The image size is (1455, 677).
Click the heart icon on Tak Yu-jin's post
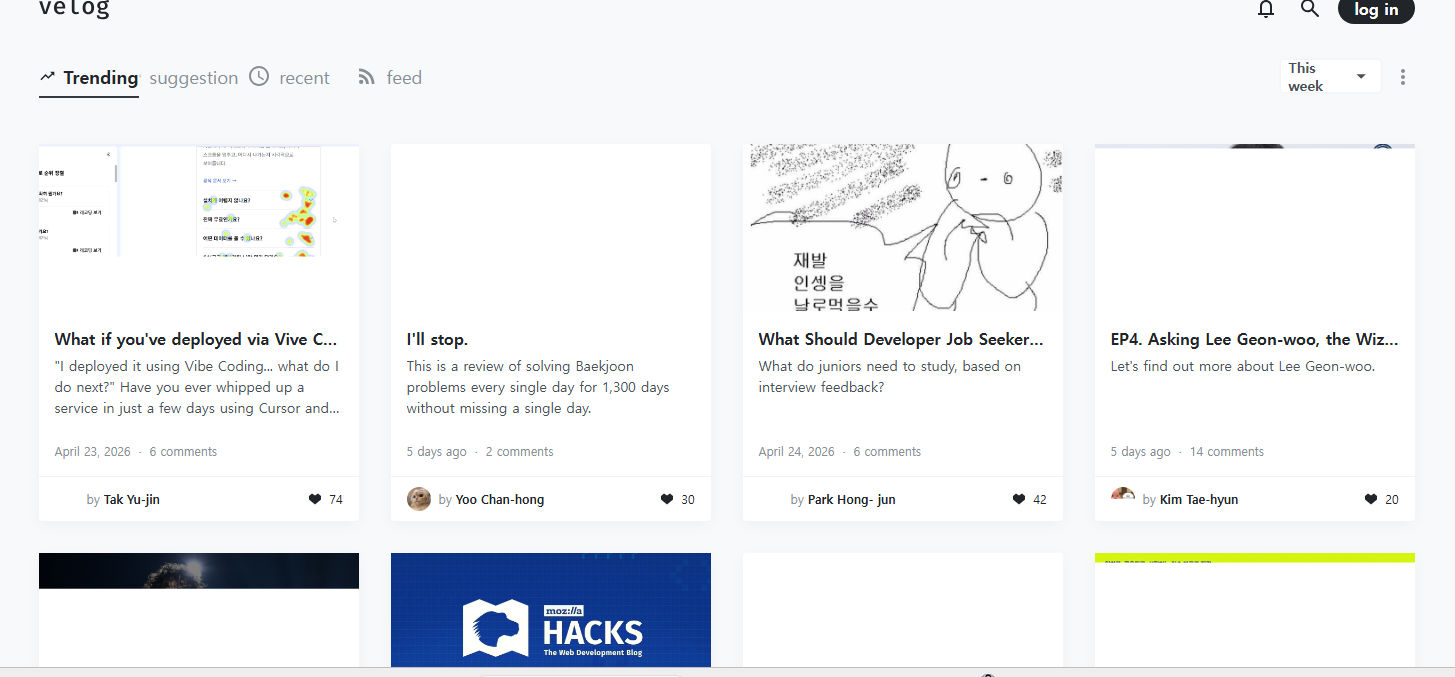pos(315,499)
